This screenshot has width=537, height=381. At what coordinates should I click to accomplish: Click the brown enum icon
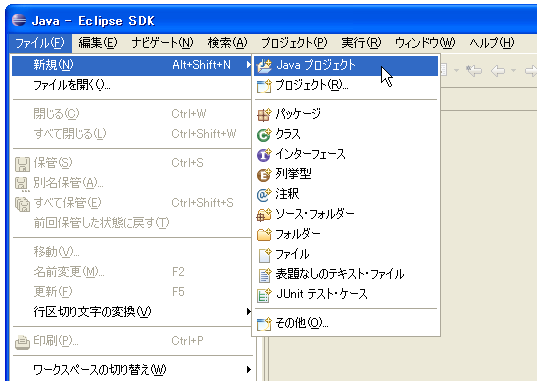[x=264, y=175]
